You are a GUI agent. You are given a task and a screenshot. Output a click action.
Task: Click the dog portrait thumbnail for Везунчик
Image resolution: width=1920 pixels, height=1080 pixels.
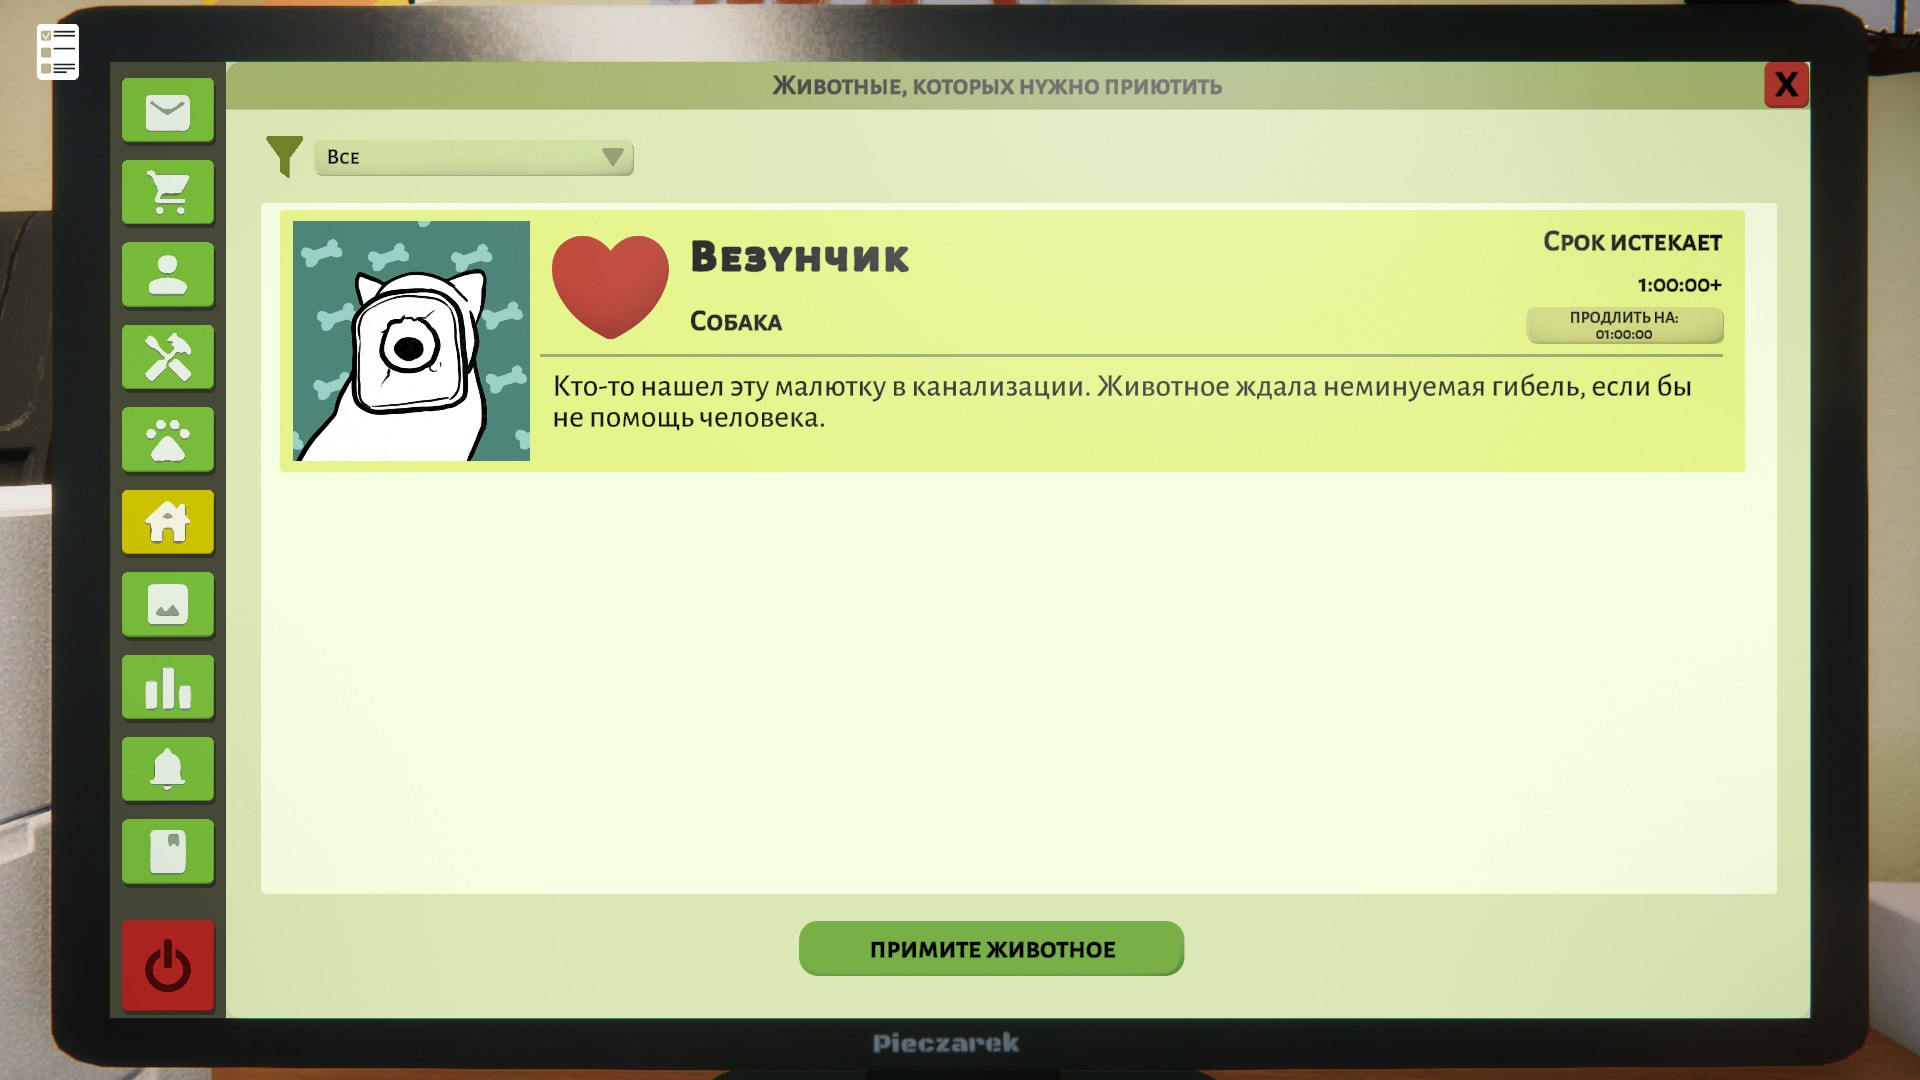tap(411, 341)
